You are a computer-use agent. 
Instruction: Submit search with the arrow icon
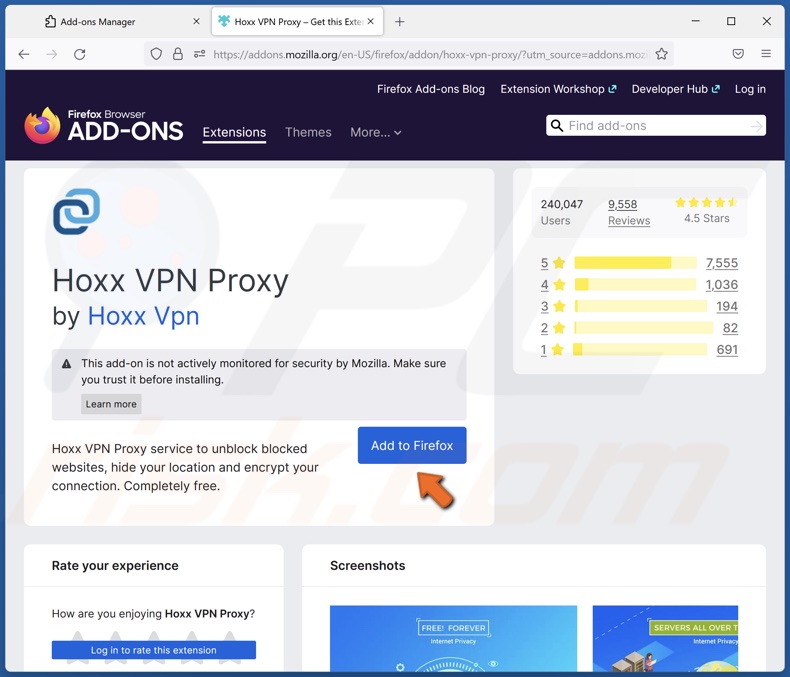[x=756, y=126]
